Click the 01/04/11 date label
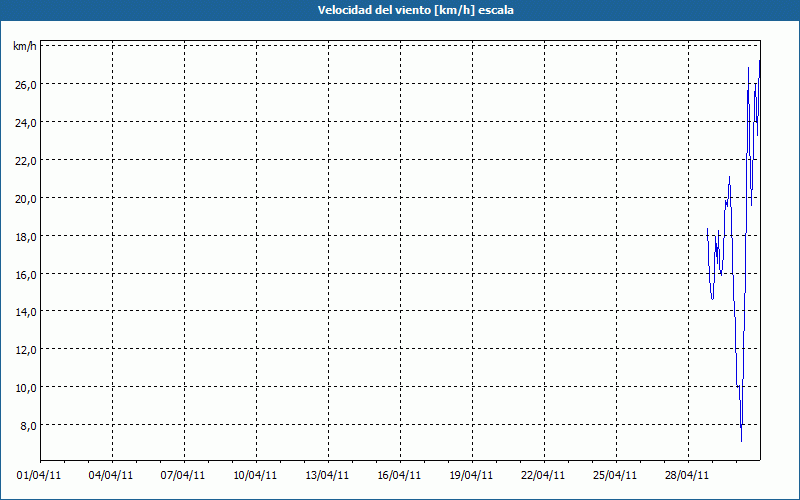This screenshot has height=500, width=800. (39, 475)
